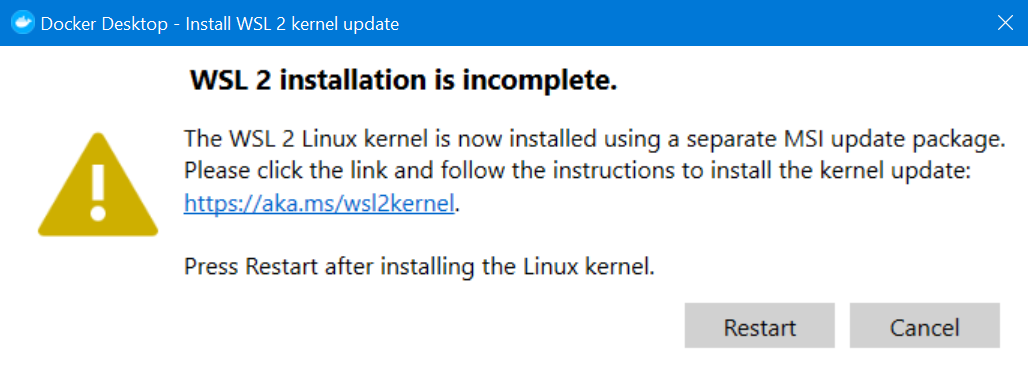
Task: Dismiss the dialog with the Cancel button
Action: pyautogui.click(x=924, y=326)
